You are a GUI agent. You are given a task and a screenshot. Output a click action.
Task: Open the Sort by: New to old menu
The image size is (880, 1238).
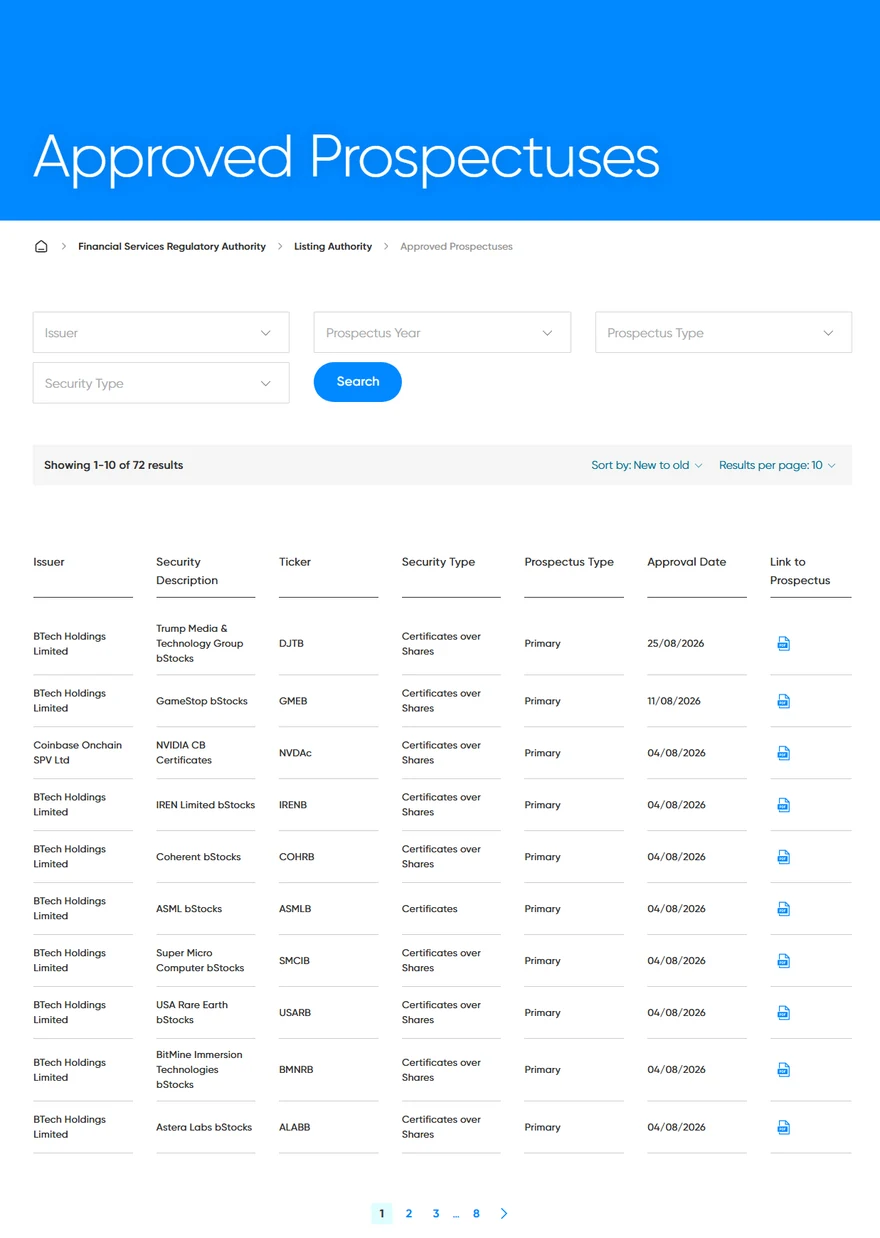point(647,465)
